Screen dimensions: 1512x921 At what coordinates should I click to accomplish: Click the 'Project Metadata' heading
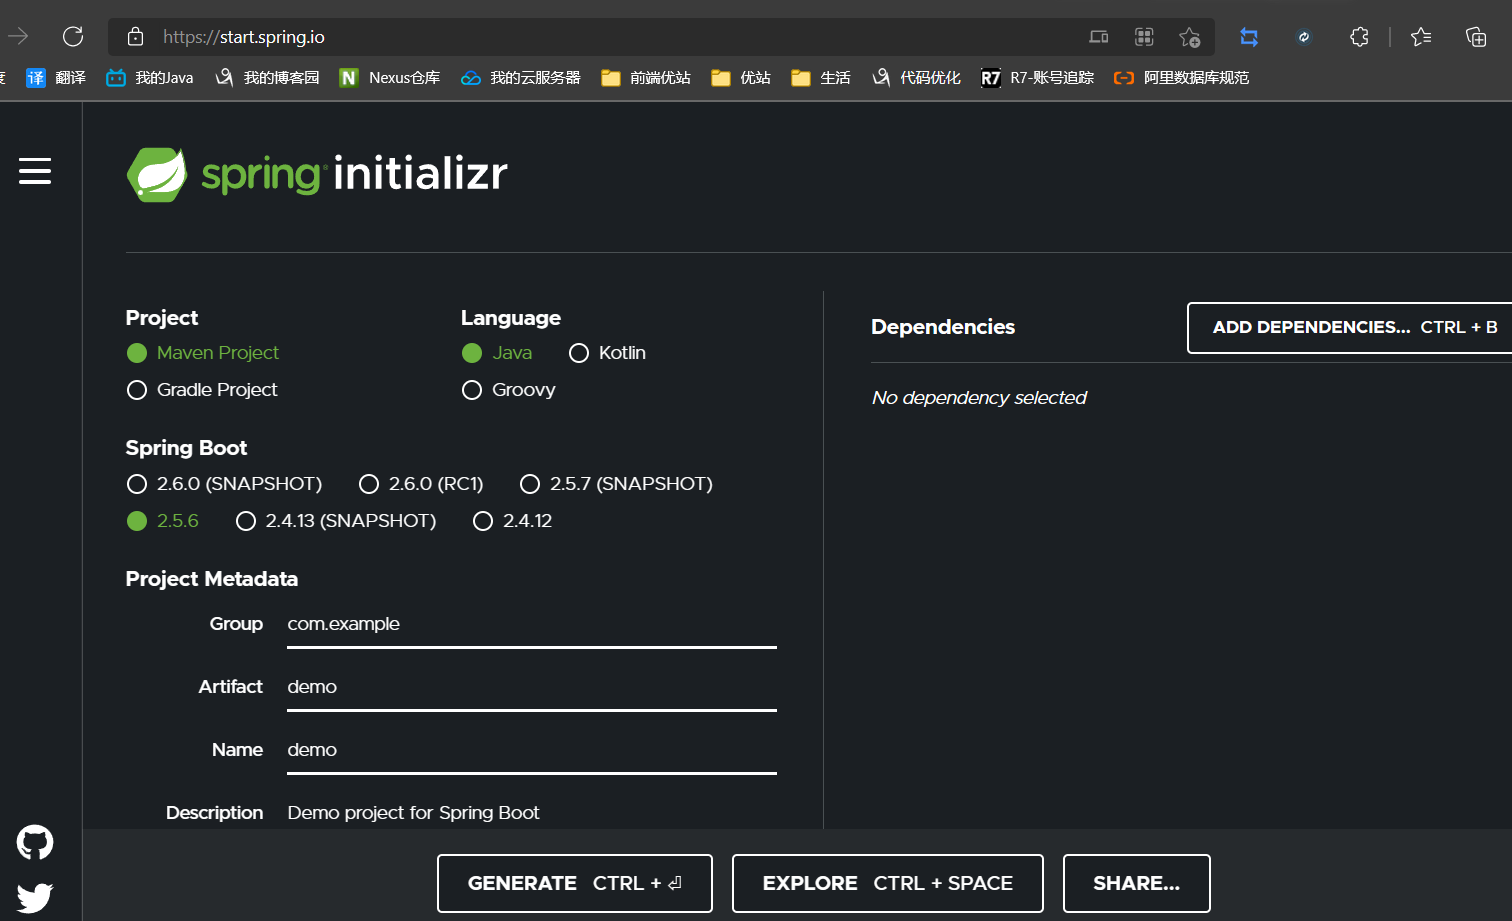pos(212,579)
